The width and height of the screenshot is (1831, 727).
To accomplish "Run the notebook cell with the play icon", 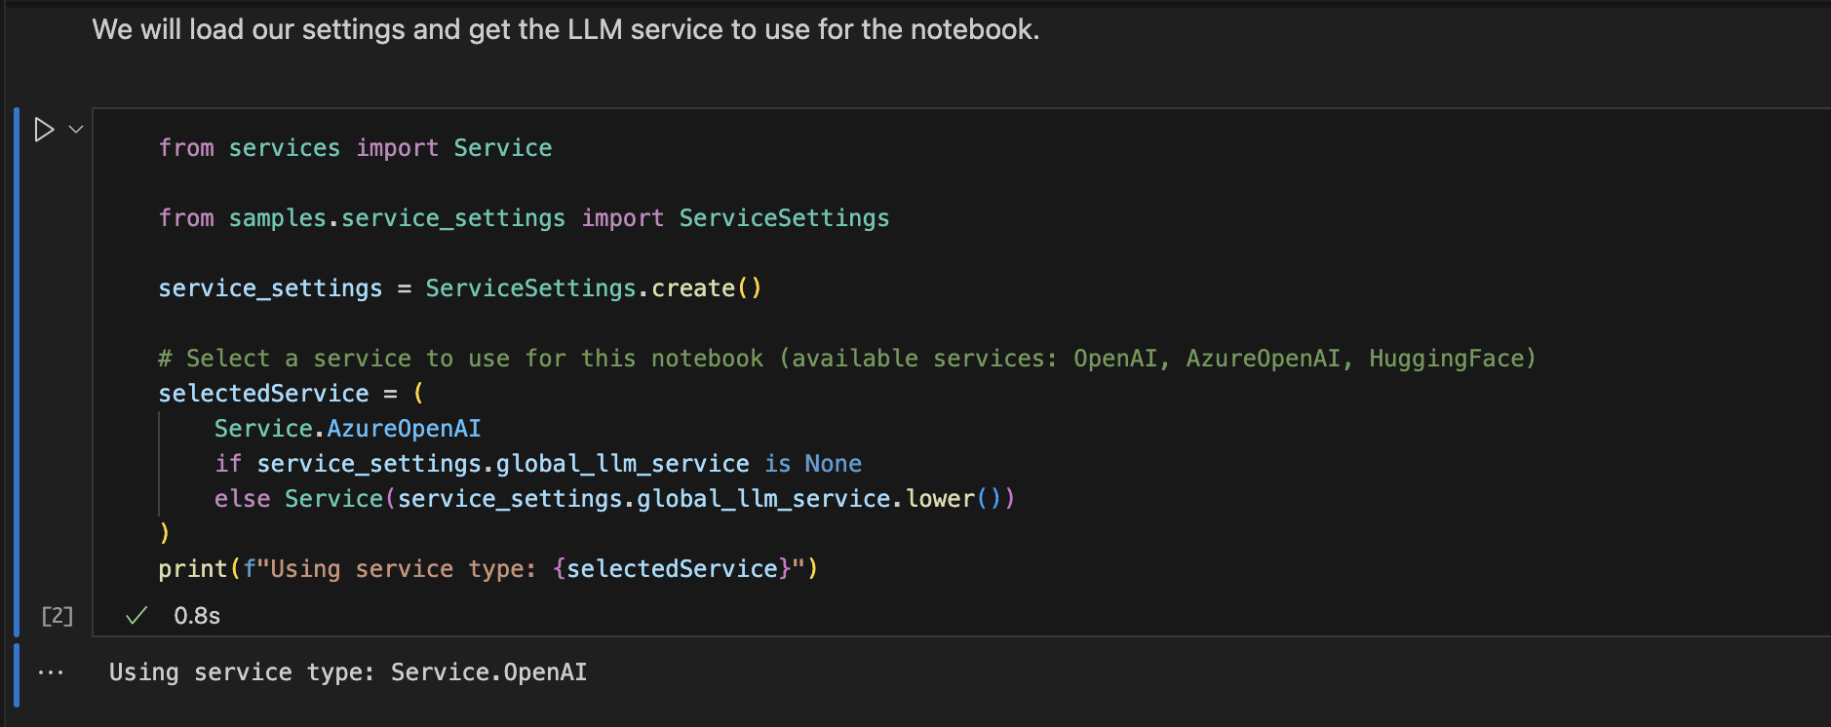I will point(43,130).
